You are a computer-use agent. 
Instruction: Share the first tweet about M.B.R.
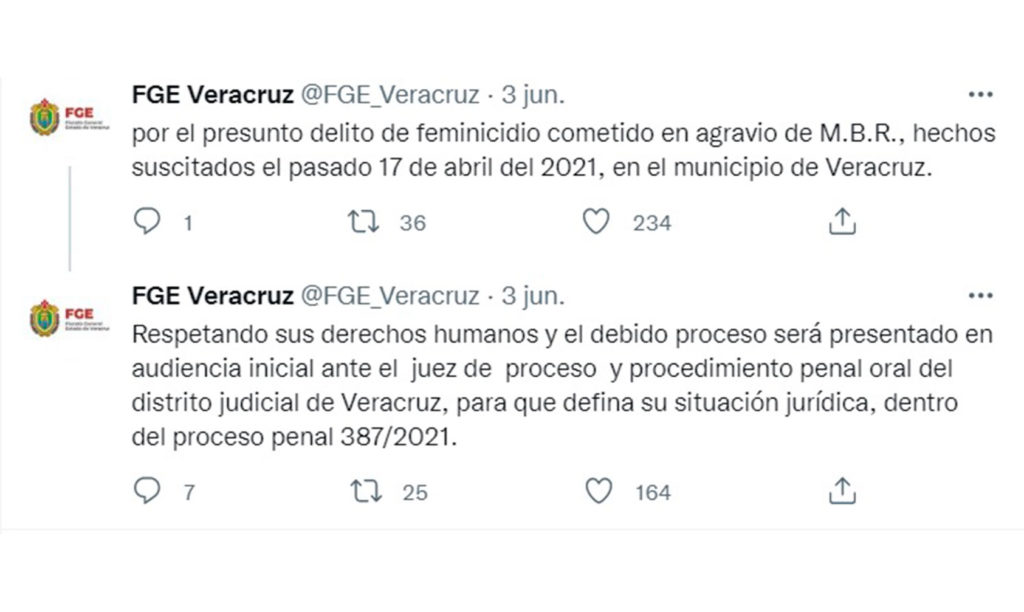841,222
